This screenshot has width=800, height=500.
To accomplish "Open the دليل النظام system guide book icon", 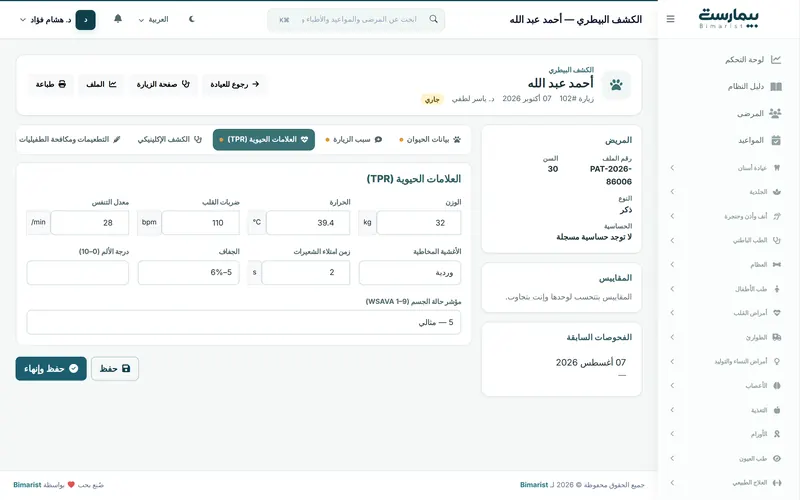I will click(x=776, y=87).
